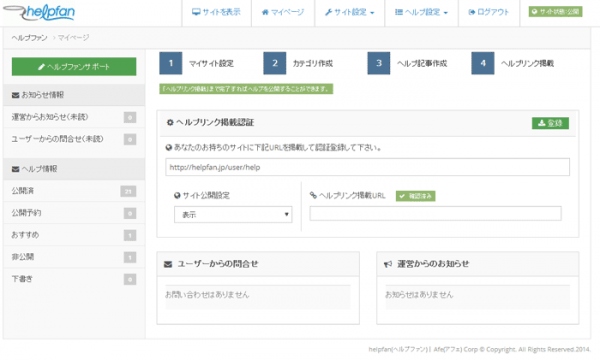Click the gear icon beside ヘルプリンク掲載認証
Image resolution: width=600 pixels, height=360 pixels.
coord(170,123)
